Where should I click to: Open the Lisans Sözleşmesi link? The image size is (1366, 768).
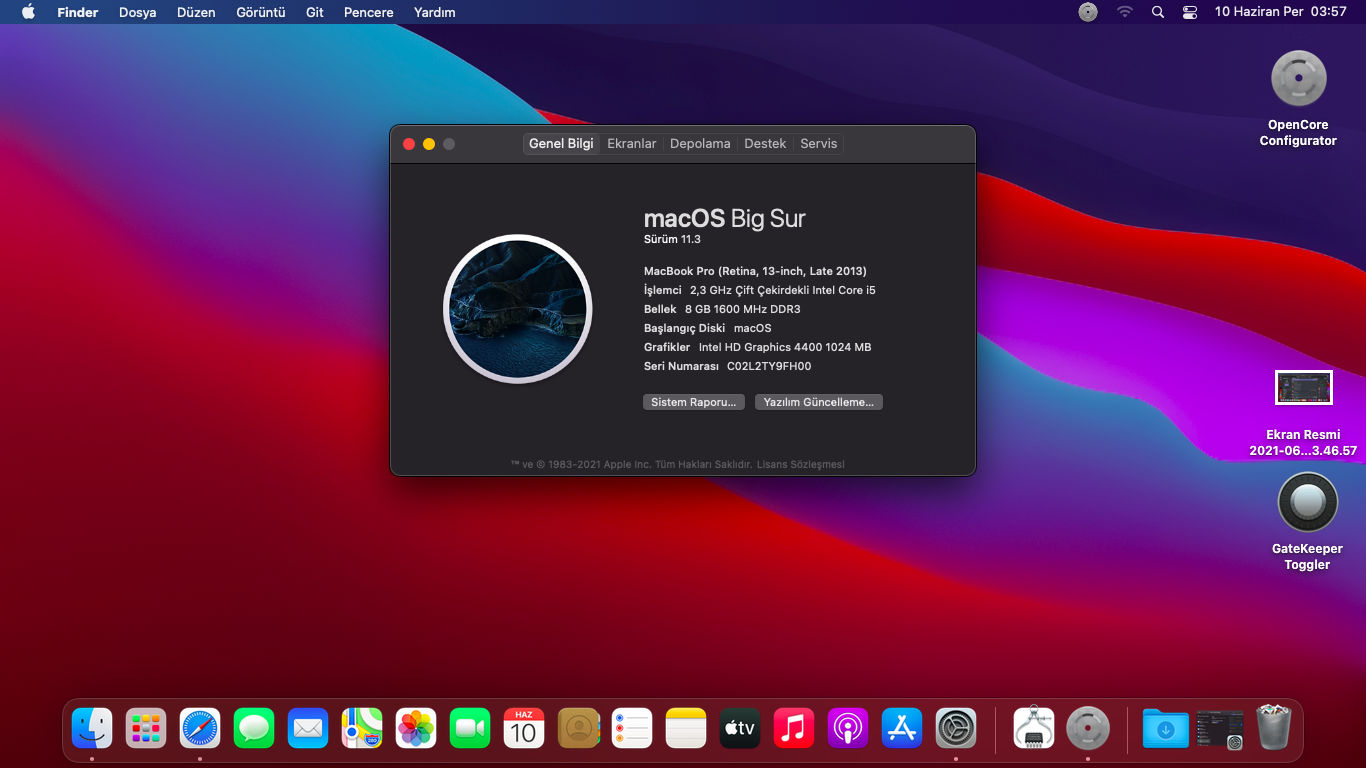(801, 464)
